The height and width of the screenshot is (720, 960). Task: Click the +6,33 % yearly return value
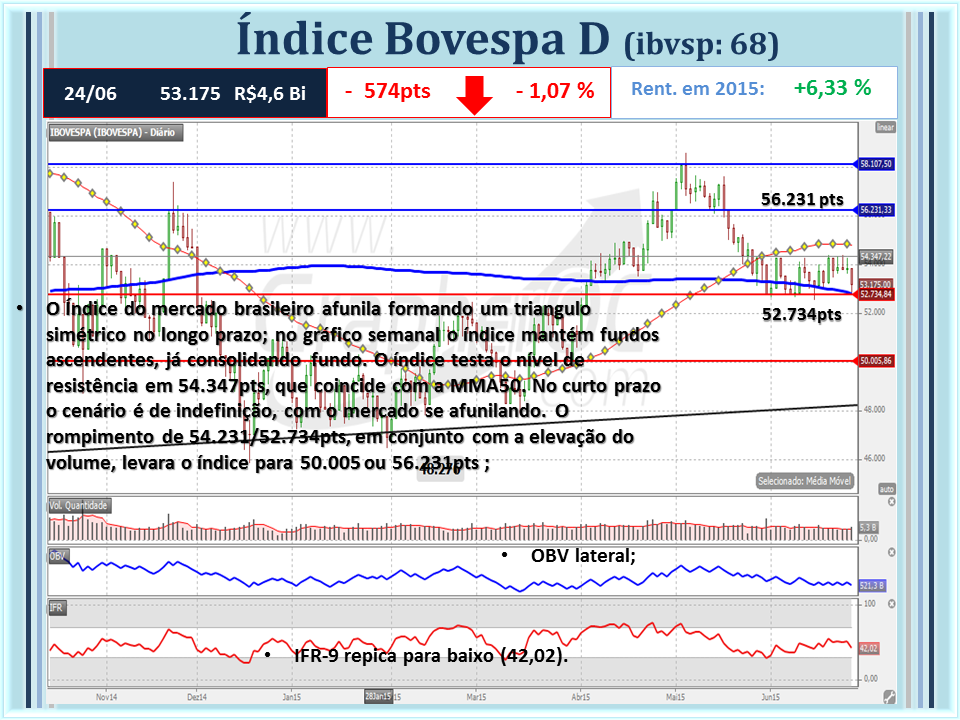[832, 88]
